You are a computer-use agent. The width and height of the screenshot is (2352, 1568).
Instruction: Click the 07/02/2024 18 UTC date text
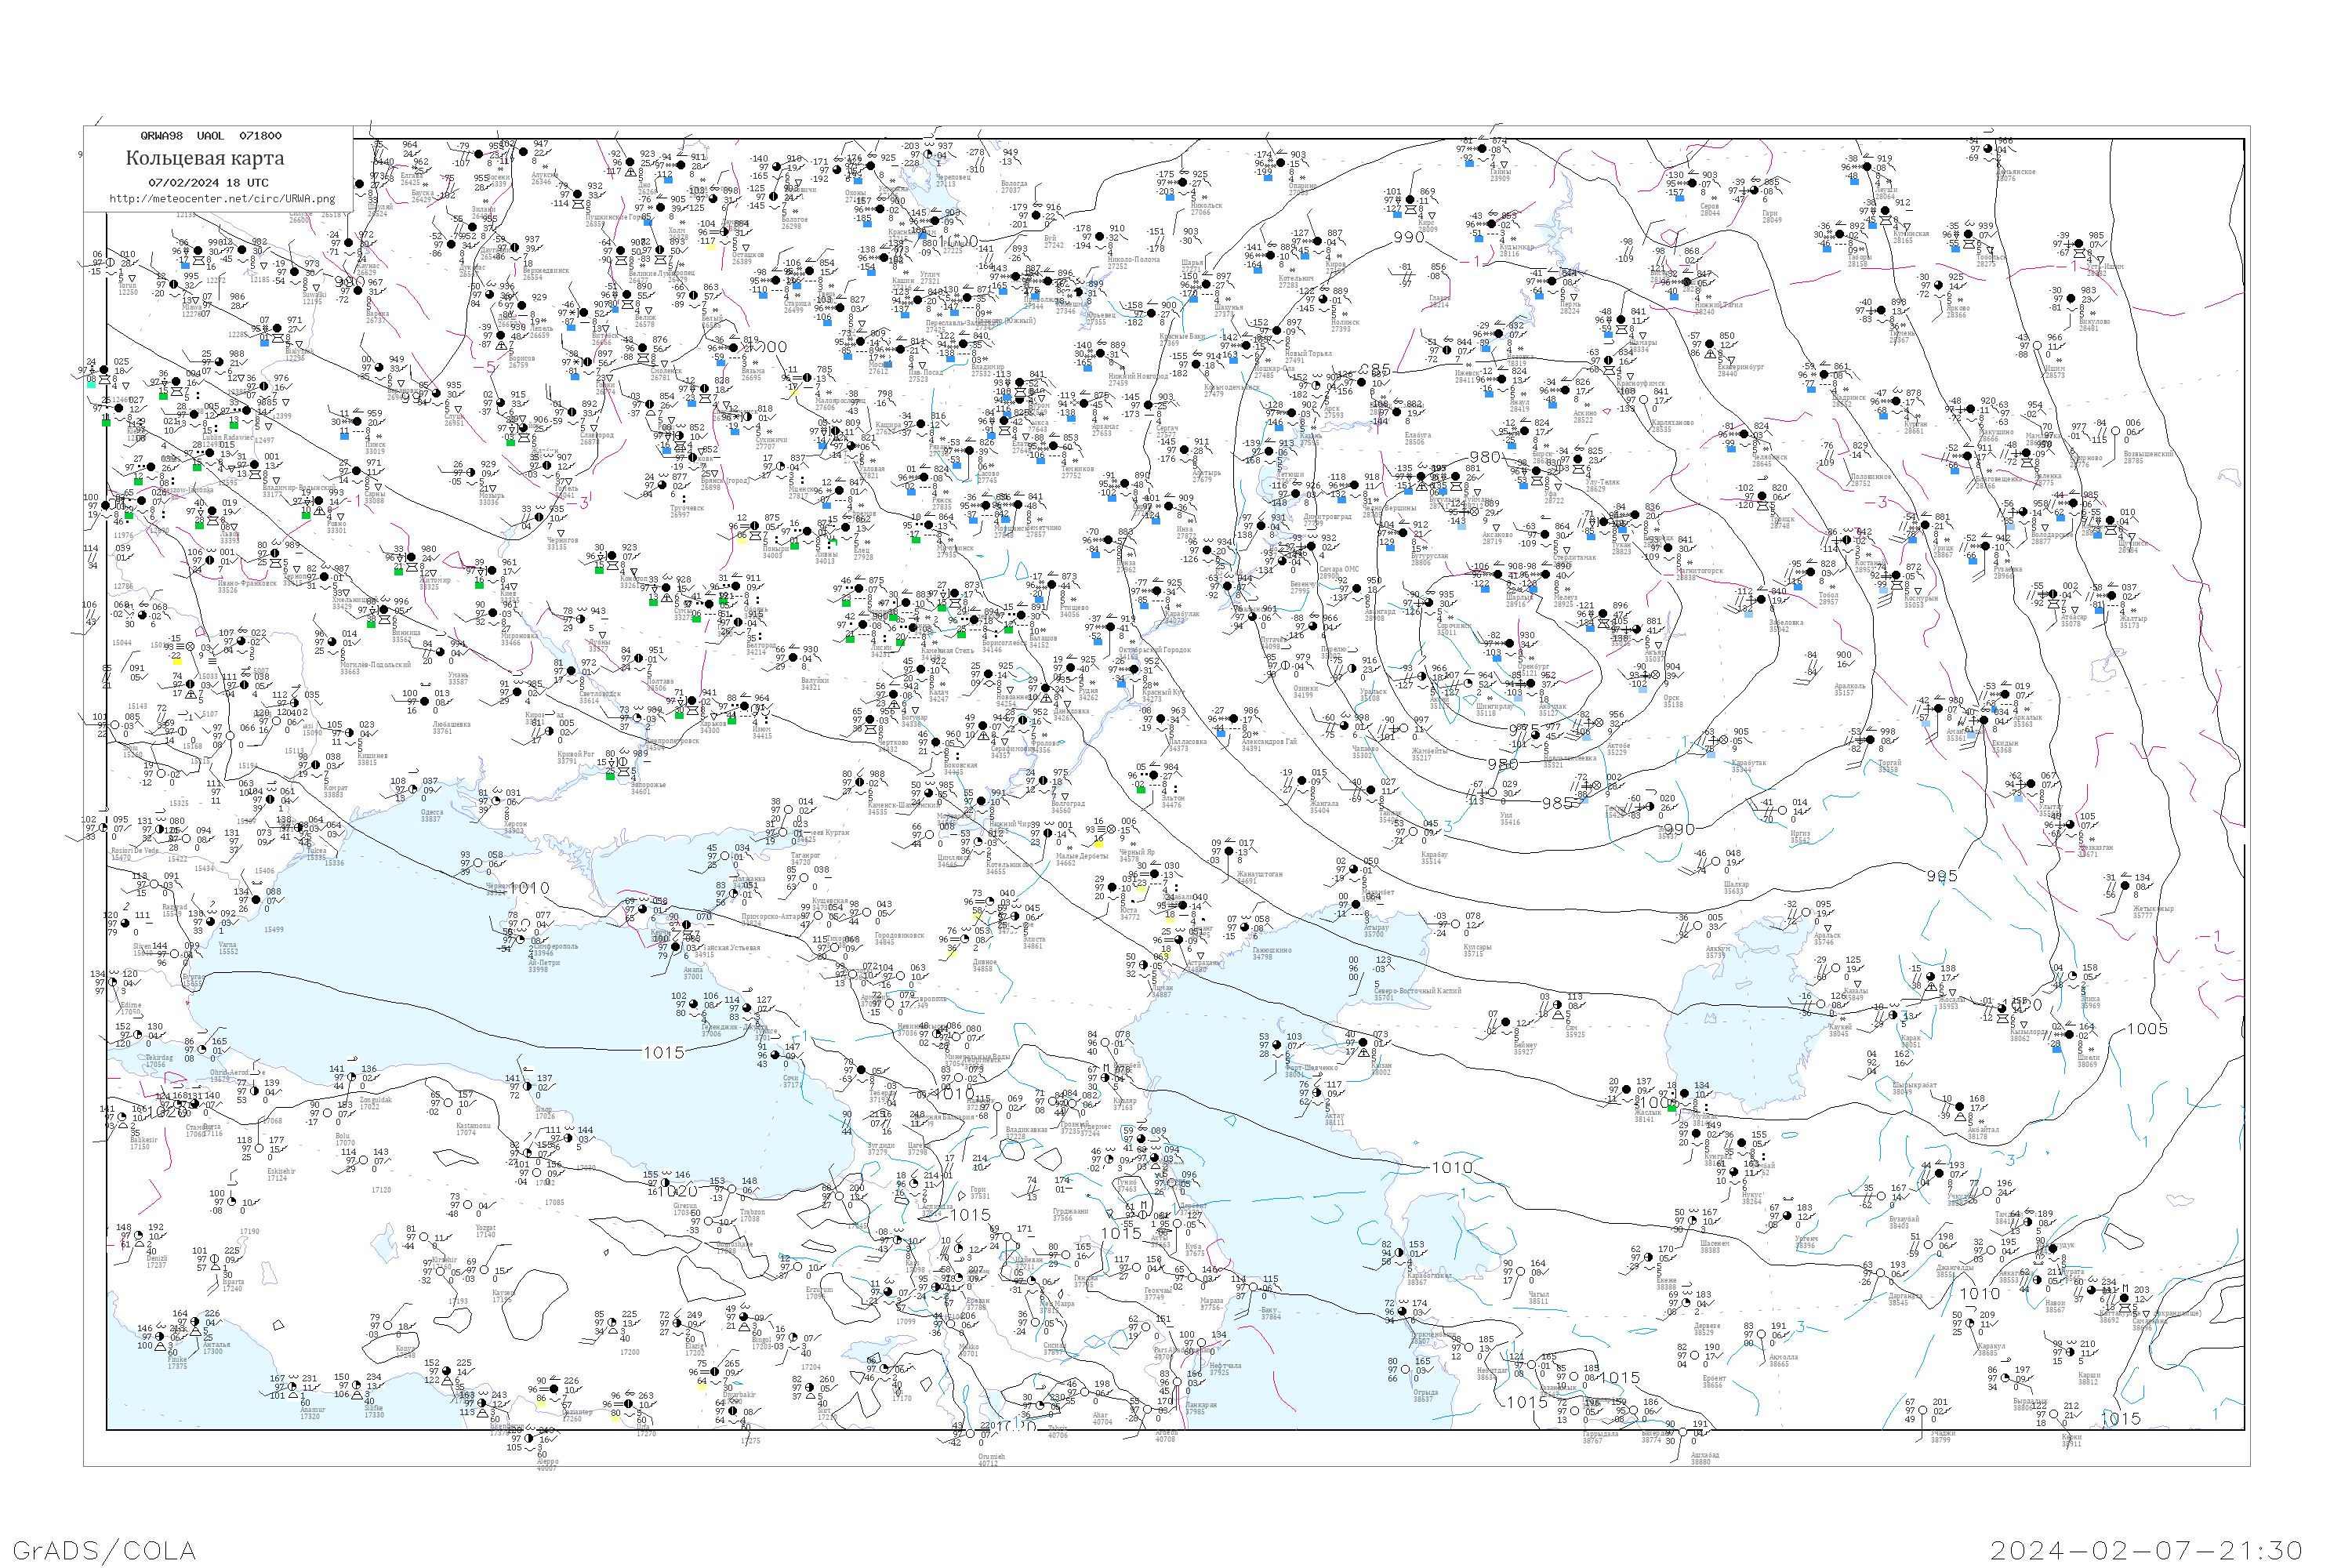pos(208,183)
